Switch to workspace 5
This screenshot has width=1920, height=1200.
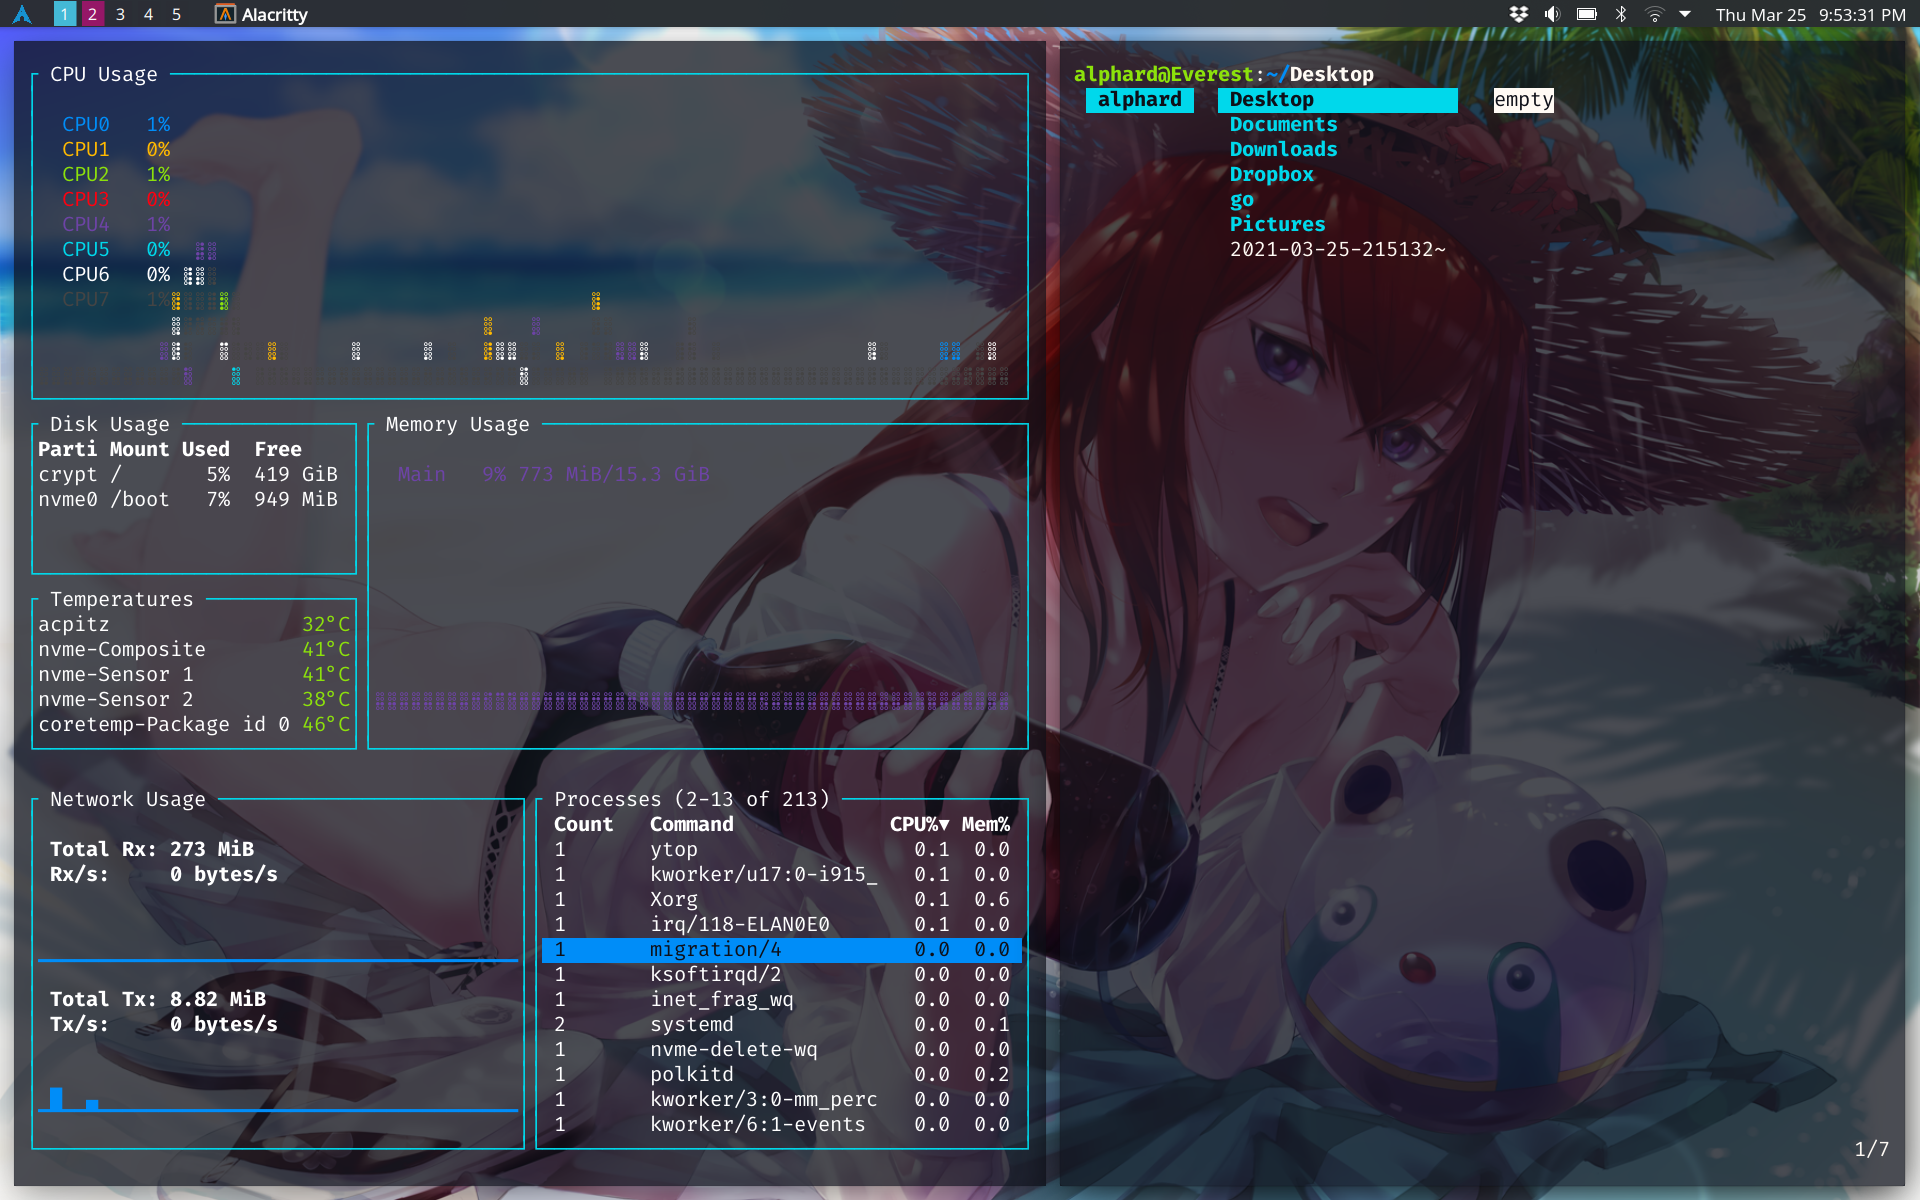176,14
